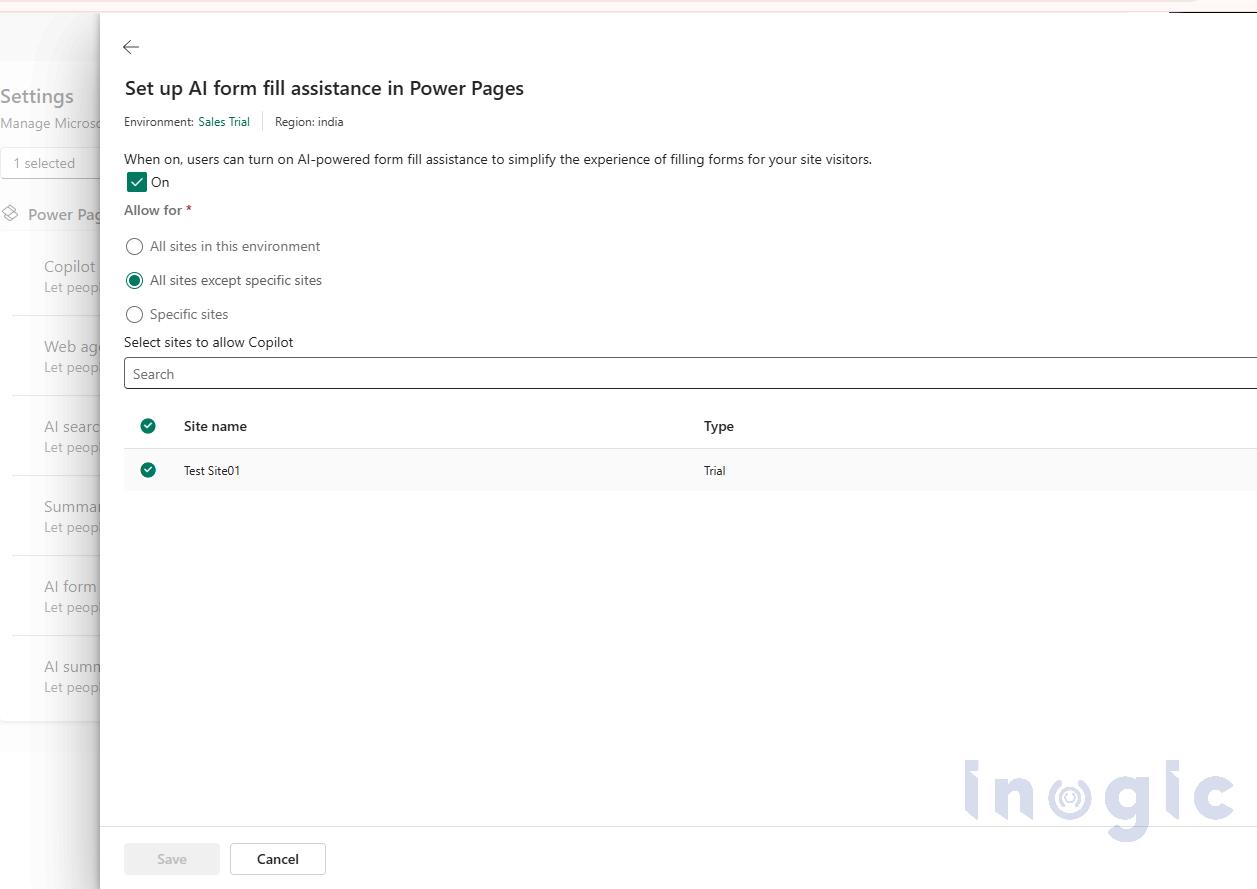
Task: Choose the Specific sites radio option
Action: (134, 314)
